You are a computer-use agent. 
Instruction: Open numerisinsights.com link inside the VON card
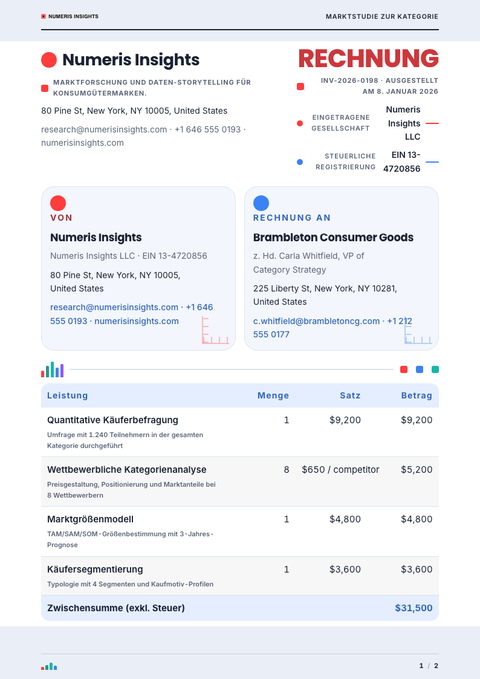136,321
